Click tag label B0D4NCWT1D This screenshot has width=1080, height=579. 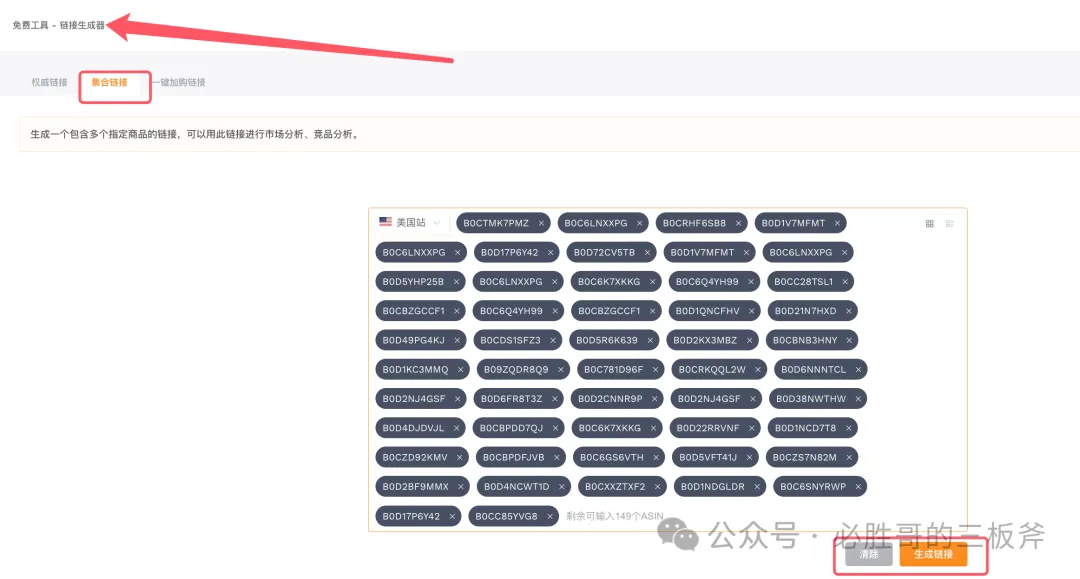(x=517, y=487)
